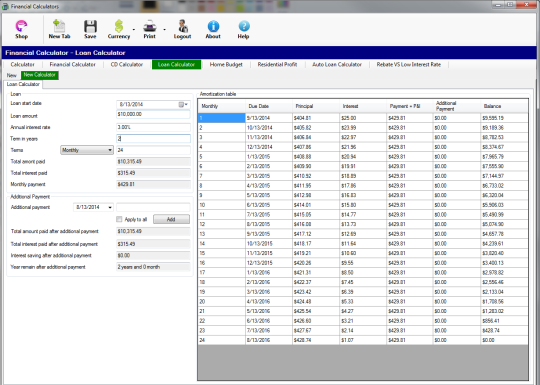The height and width of the screenshot is (385, 540).
Task: Click the Logout icon
Action: pyautogui.click(x=182, y=29)
